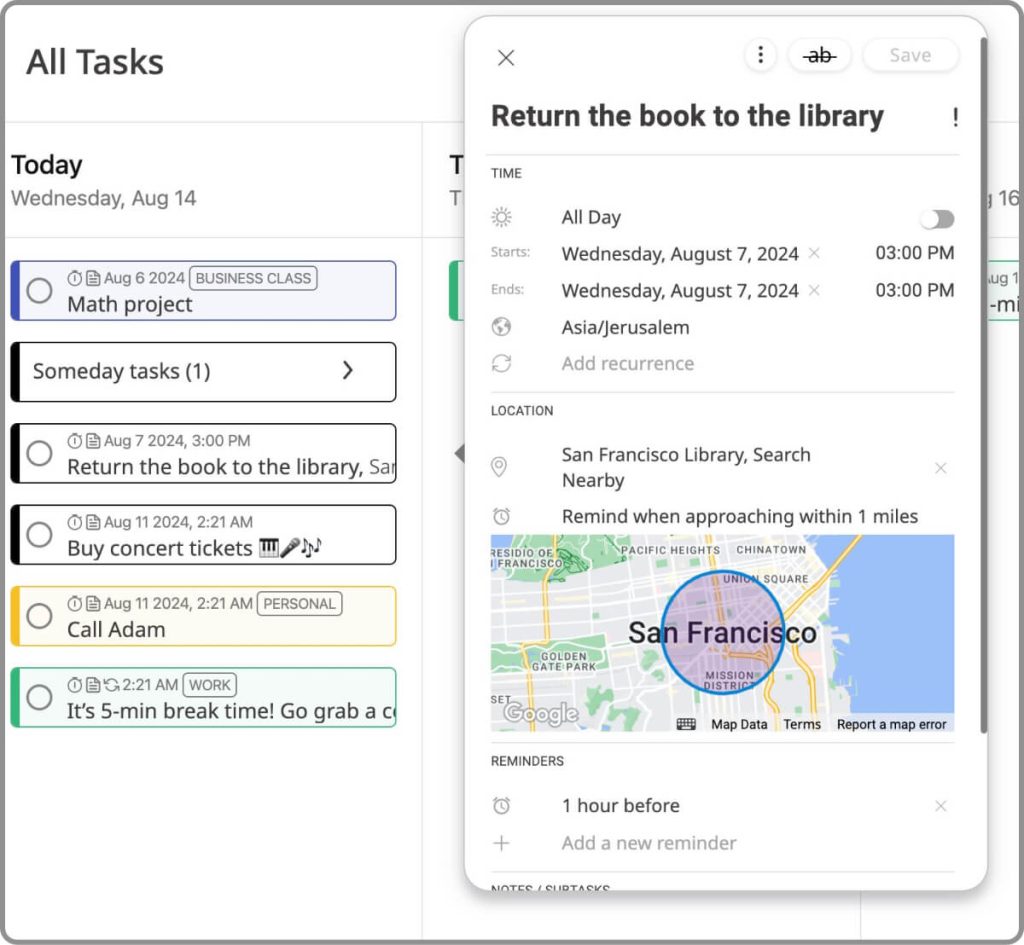Open the Starts date Wednesday, August 7, 2024
This screenshot has height=945, width=1024.
[x=680, y=253]
